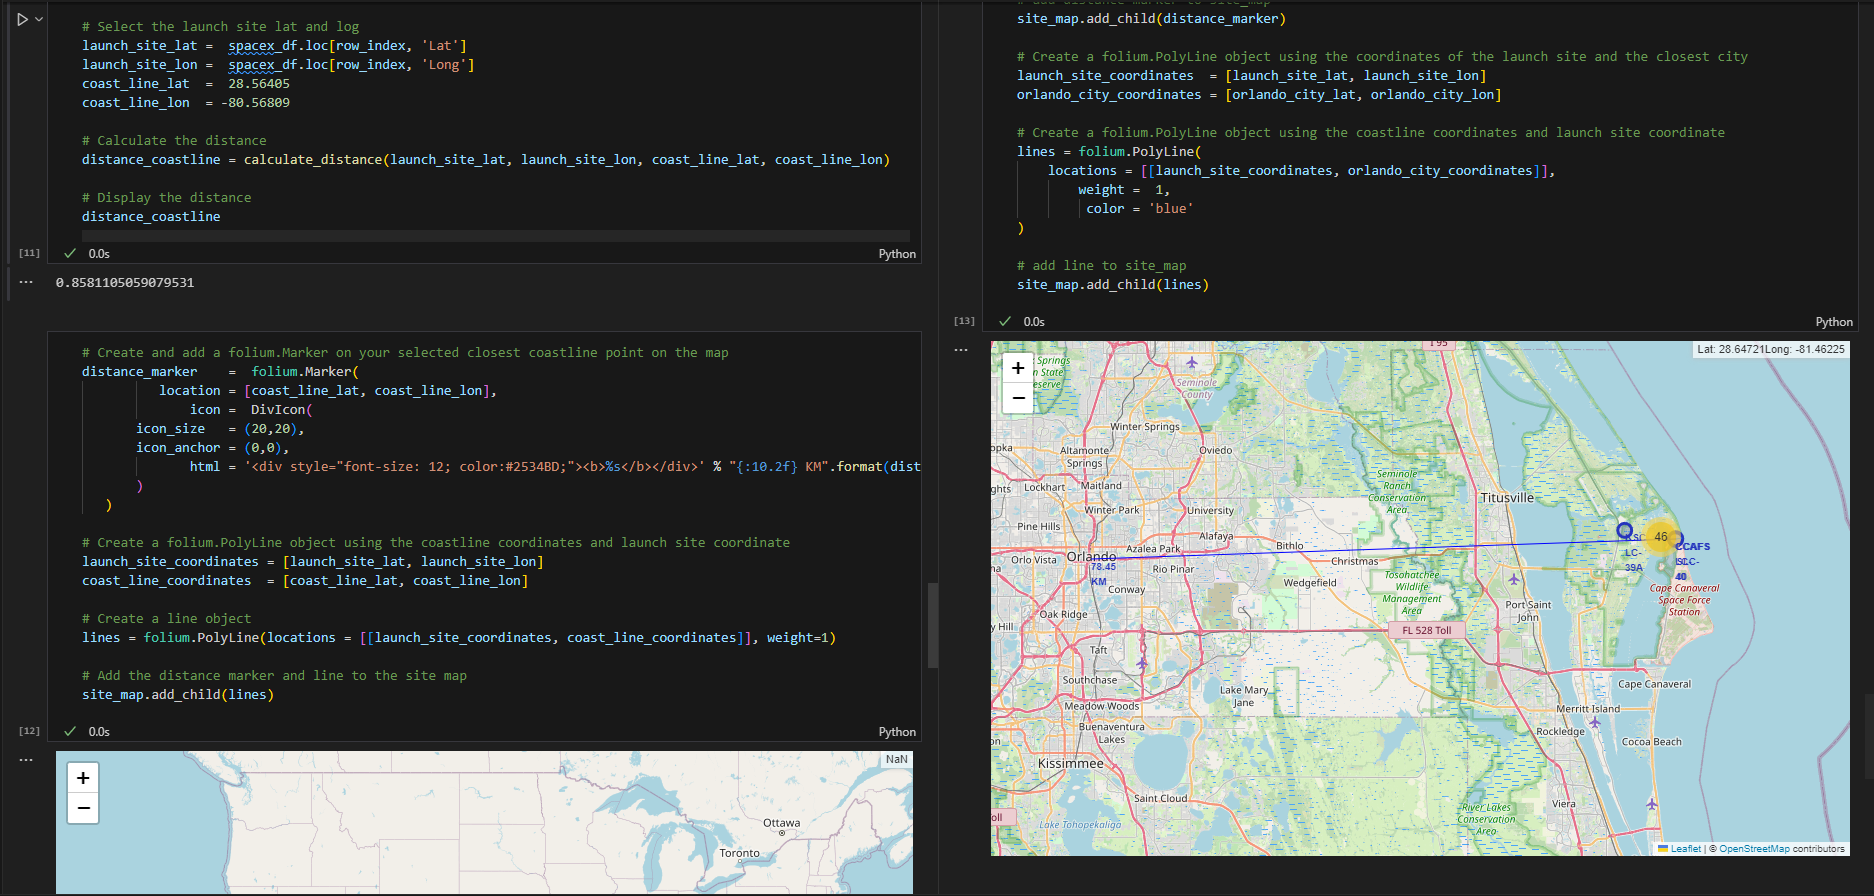Screen dimensions: 1874x896
Task: Open output actions ellipsis beside 0.858 result
Action: point(26,283)
